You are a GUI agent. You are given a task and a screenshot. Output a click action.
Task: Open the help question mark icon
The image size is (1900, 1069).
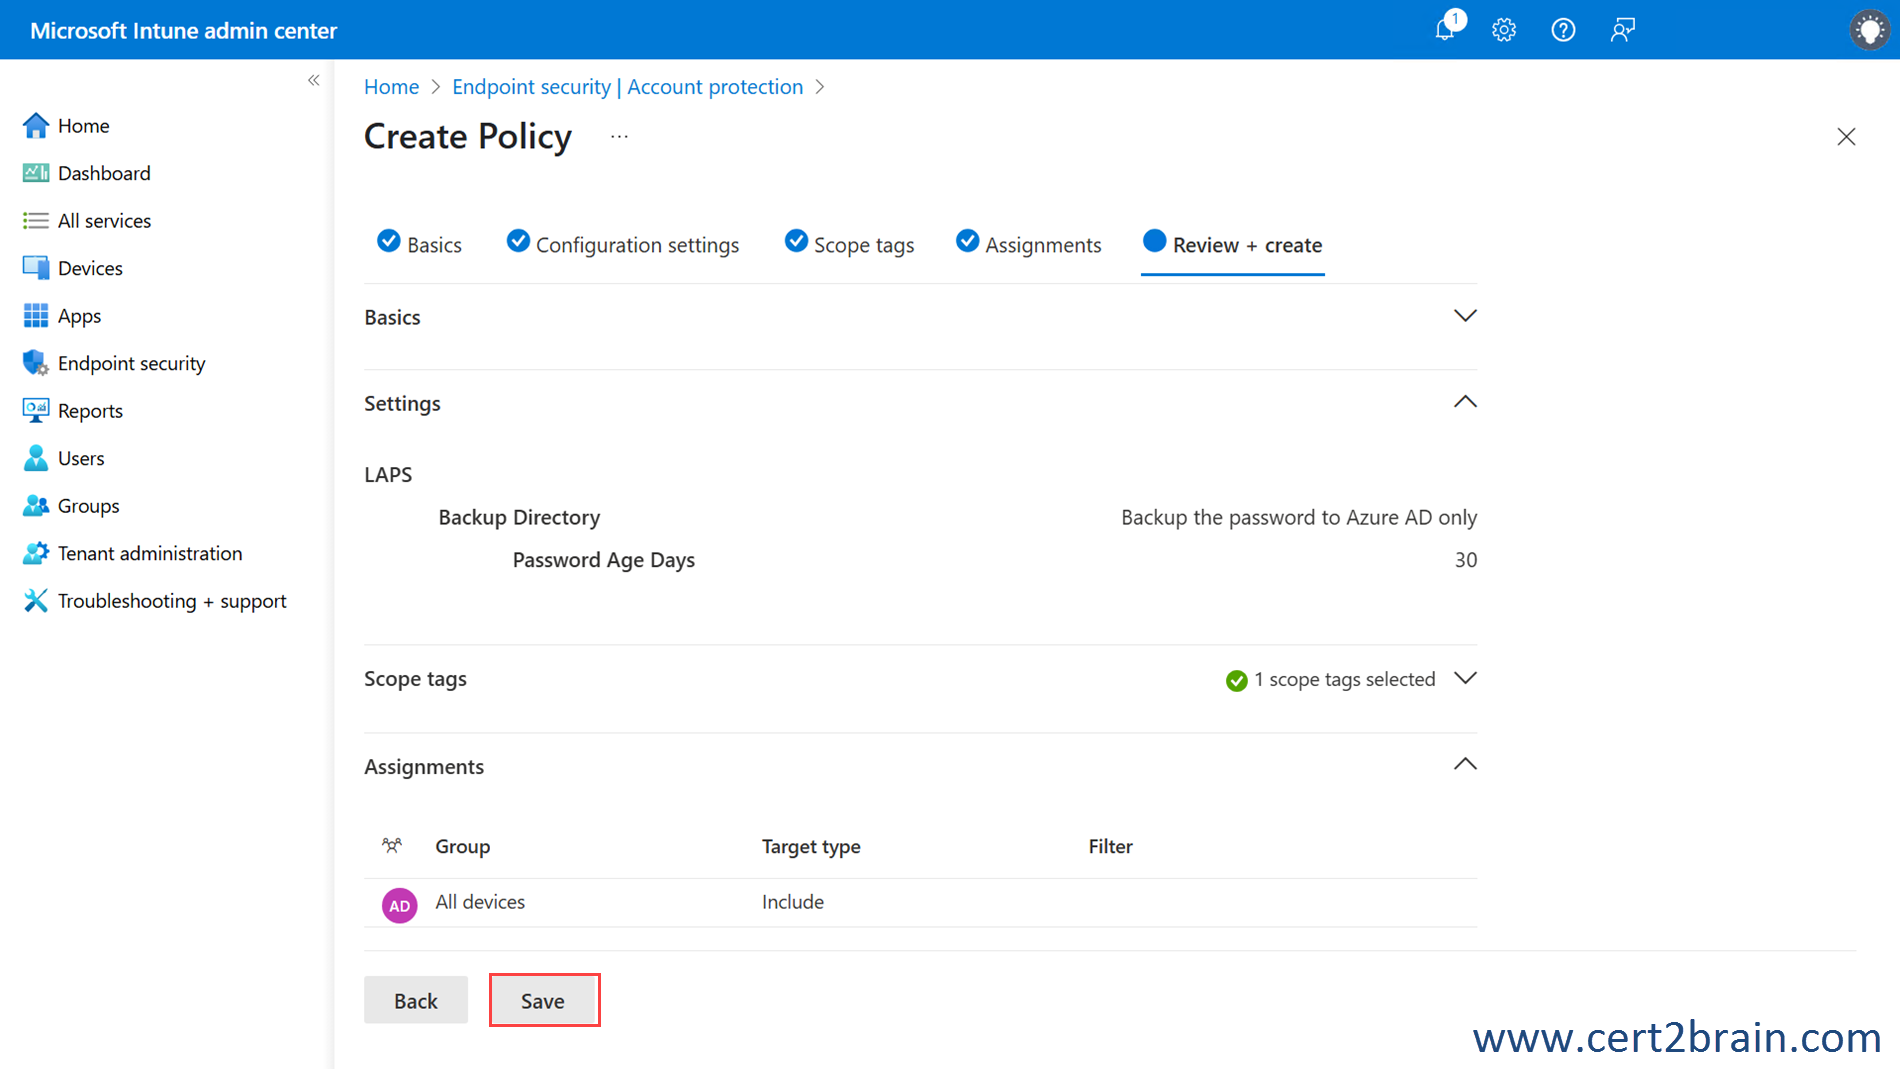pyautogui.click(x=1563, y=30)
